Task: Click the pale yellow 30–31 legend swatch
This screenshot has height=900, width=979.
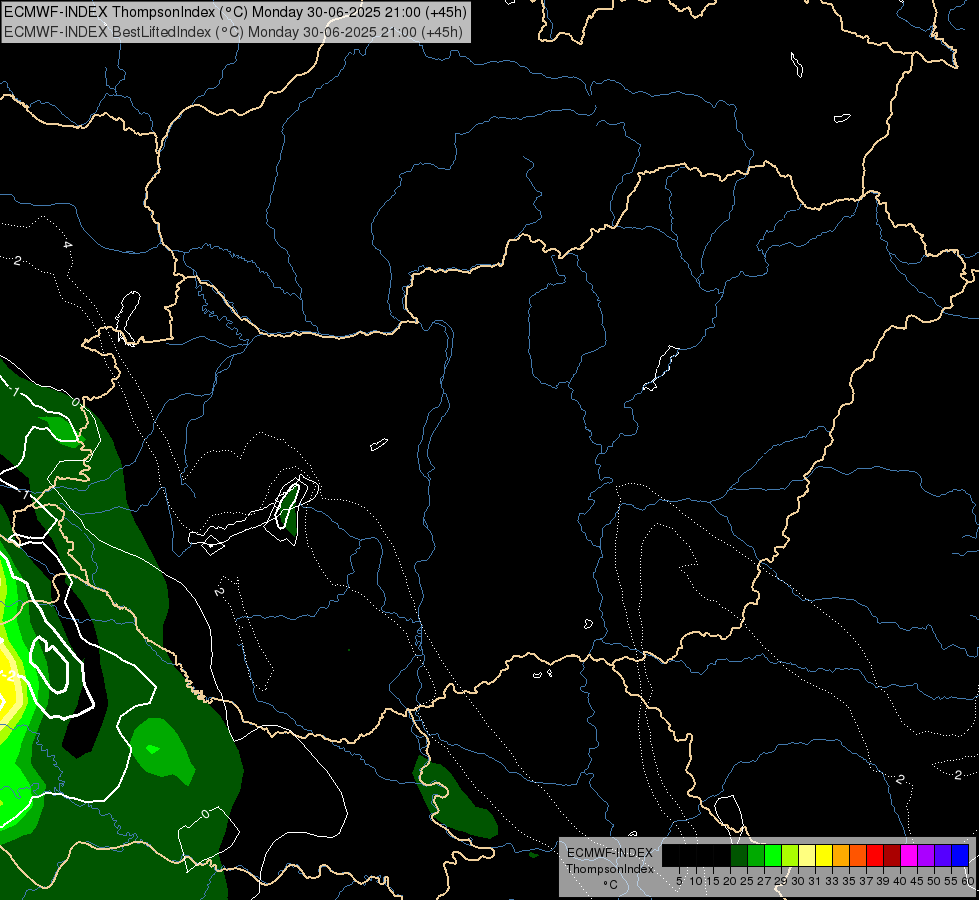Action: [807, 855]
